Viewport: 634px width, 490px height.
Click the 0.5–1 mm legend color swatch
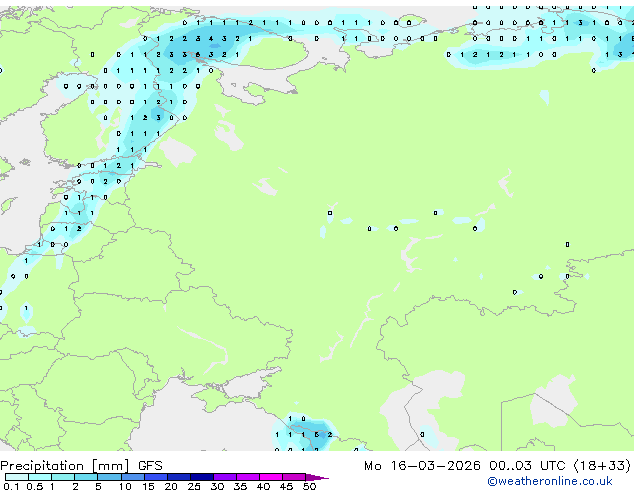tap(40, 477)
